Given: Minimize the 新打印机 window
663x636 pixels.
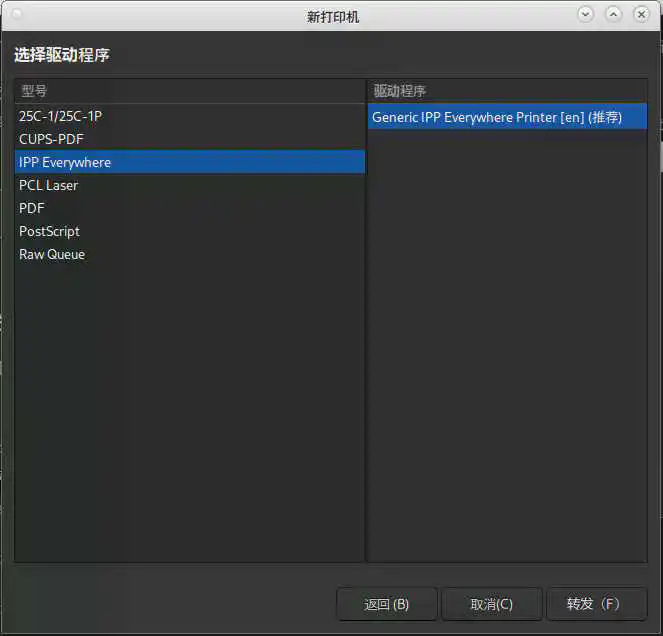Looking at the screenshot, I should (586, 15).
